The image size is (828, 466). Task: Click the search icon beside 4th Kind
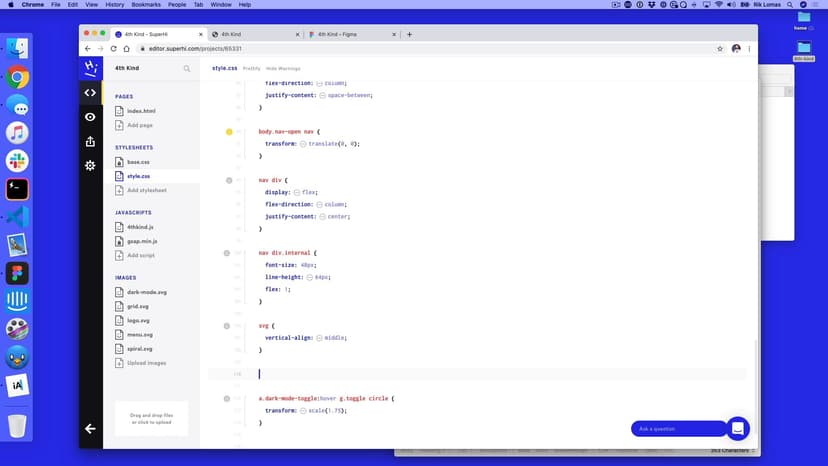click(187, 69)
